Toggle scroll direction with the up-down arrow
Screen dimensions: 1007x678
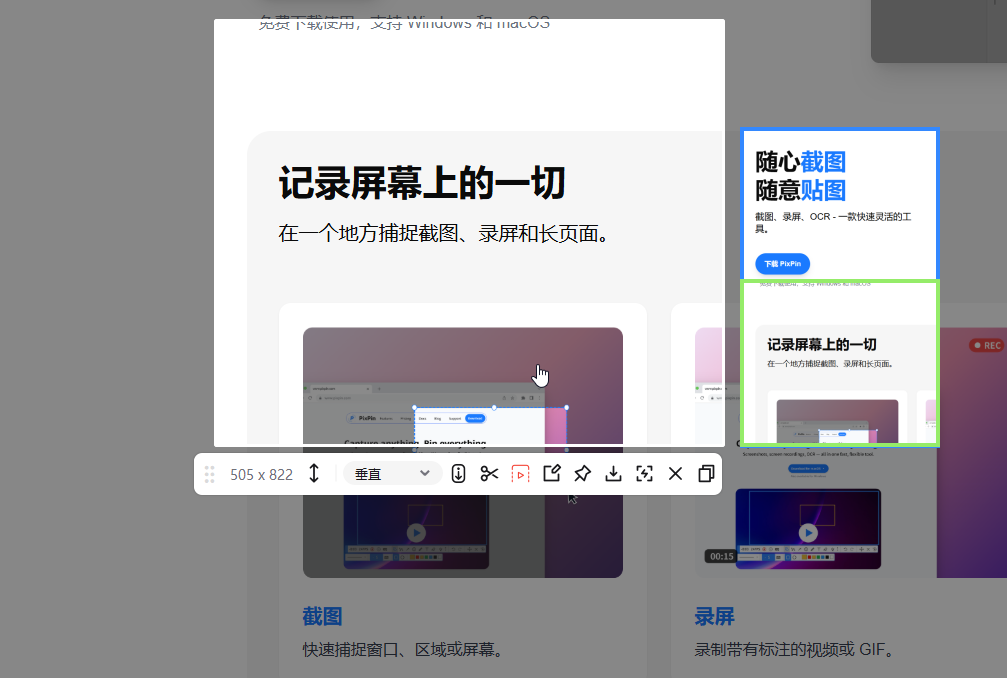[313, 473]
